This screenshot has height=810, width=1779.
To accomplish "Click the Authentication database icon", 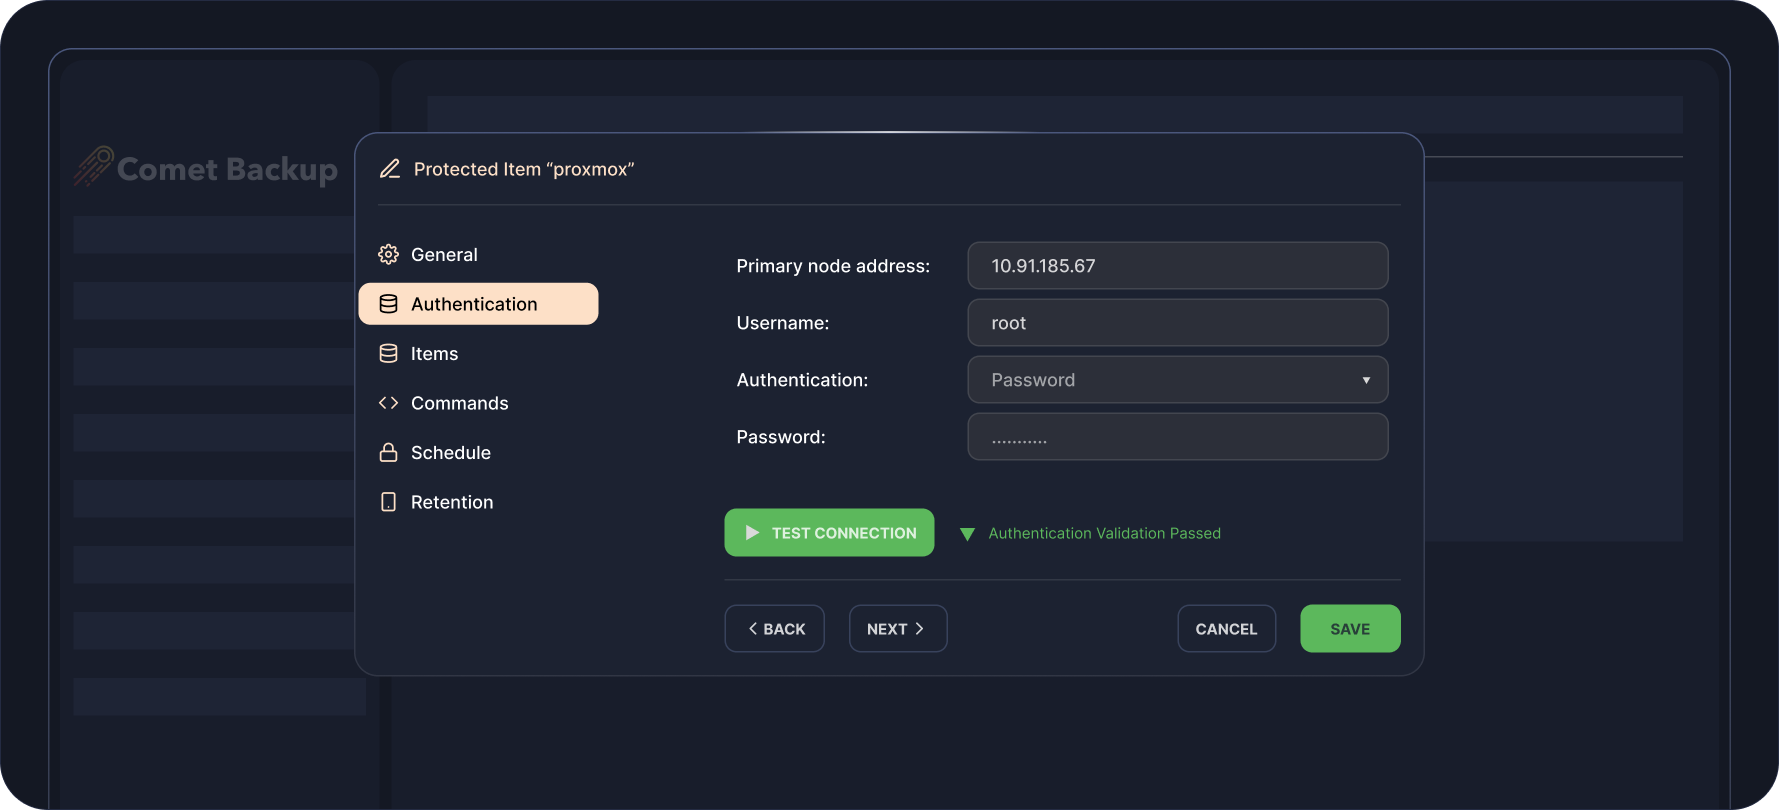I will tap(388, 304).
